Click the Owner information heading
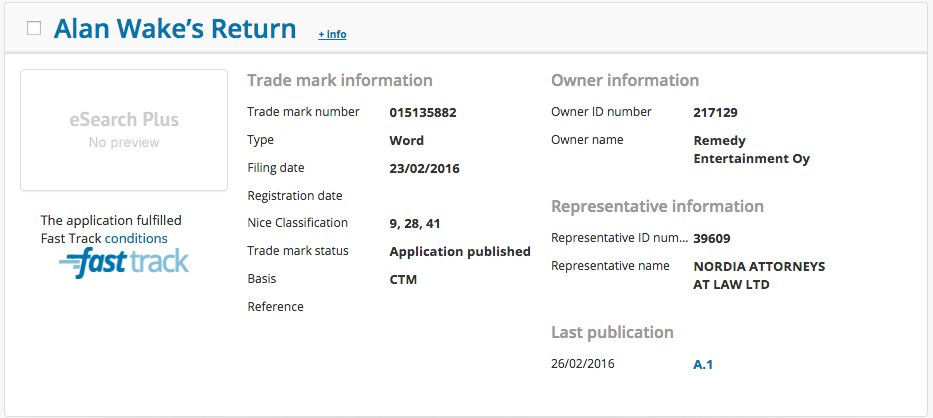Image resolution: width=933 pixels, height=418 pixels. [625, 80]
